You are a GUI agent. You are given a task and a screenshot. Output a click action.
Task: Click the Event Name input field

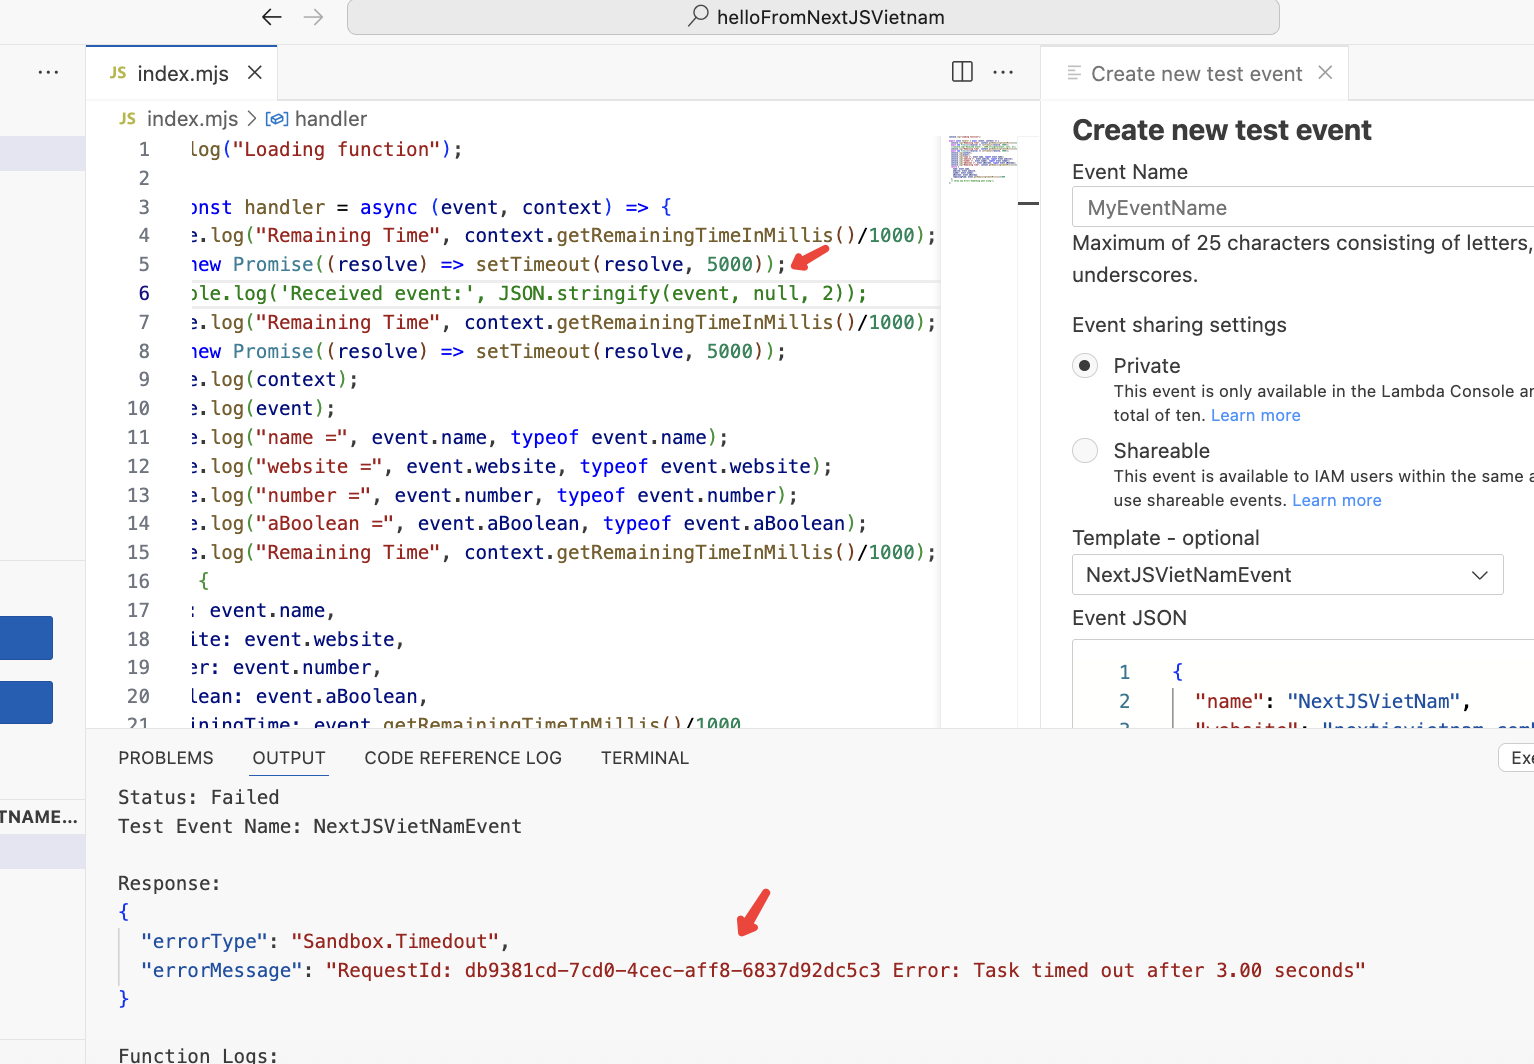(1300, 208)
